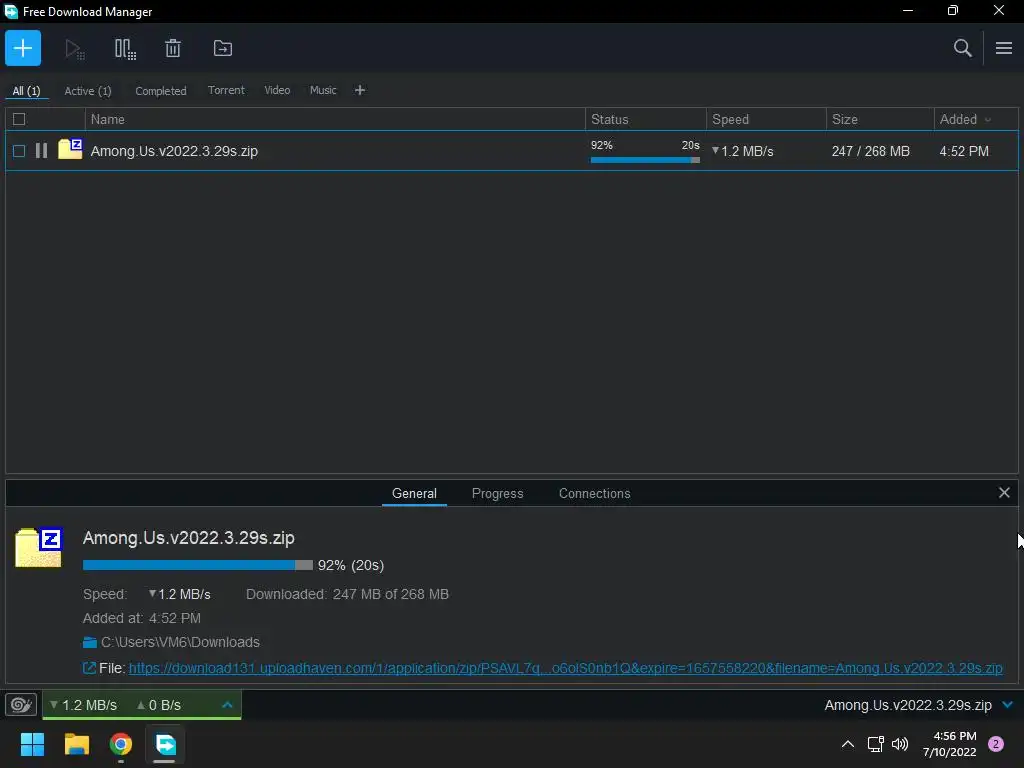Image resolution: width=1024 pixels, height=768 pixels.
Task: Click the blue Add download plus button
Action: (x=23, y=48)
